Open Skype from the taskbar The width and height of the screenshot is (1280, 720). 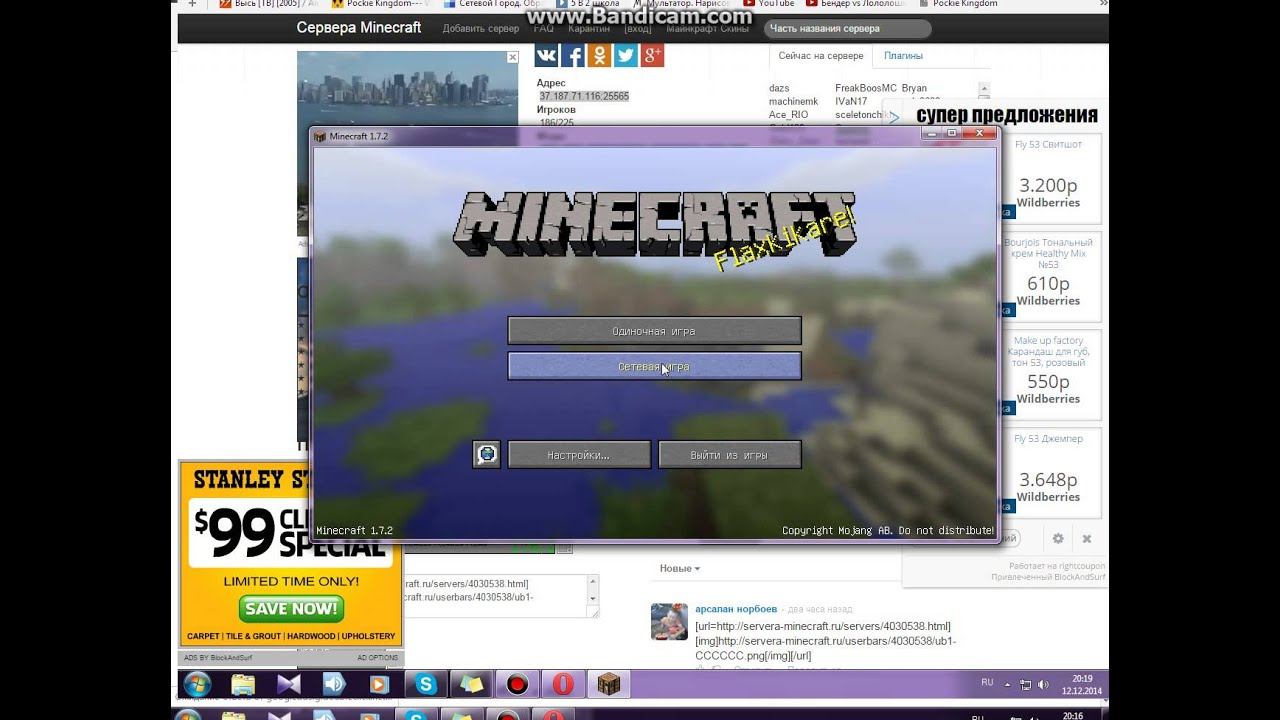click(x=427, y=684)
